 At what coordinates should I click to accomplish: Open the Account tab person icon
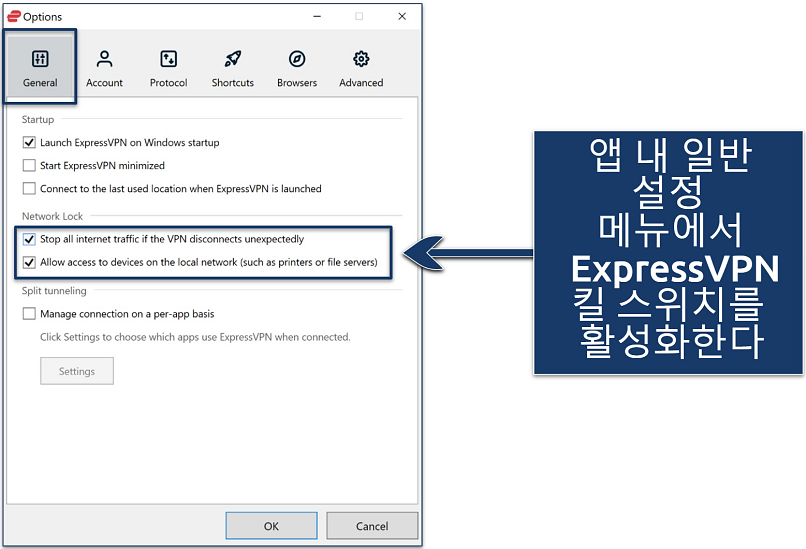[104, 59]
